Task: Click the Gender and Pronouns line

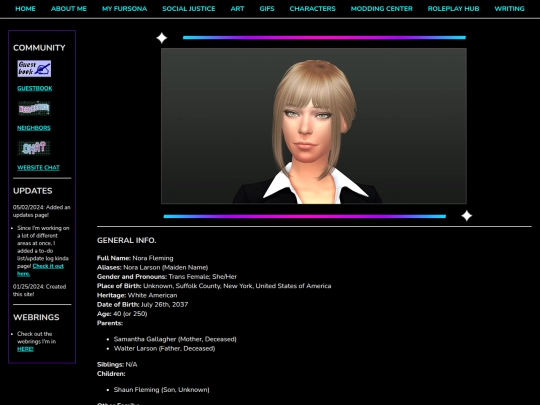Action: (x=167, y=277)
